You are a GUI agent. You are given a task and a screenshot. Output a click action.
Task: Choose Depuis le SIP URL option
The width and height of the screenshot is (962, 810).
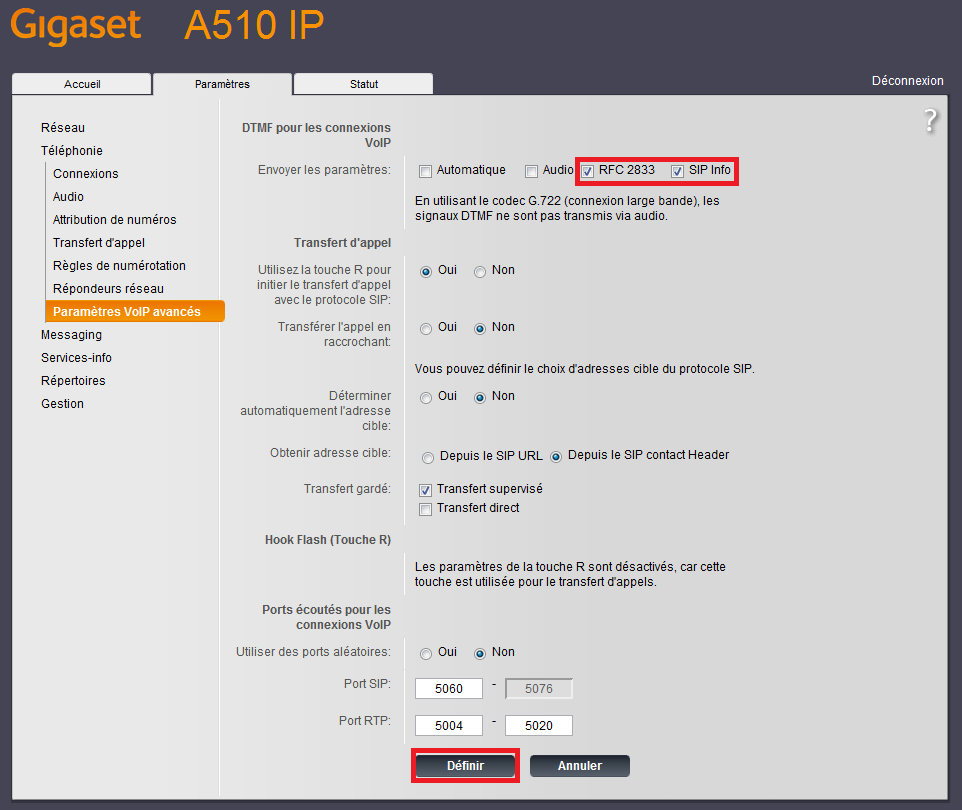click(x=428, y=457)
